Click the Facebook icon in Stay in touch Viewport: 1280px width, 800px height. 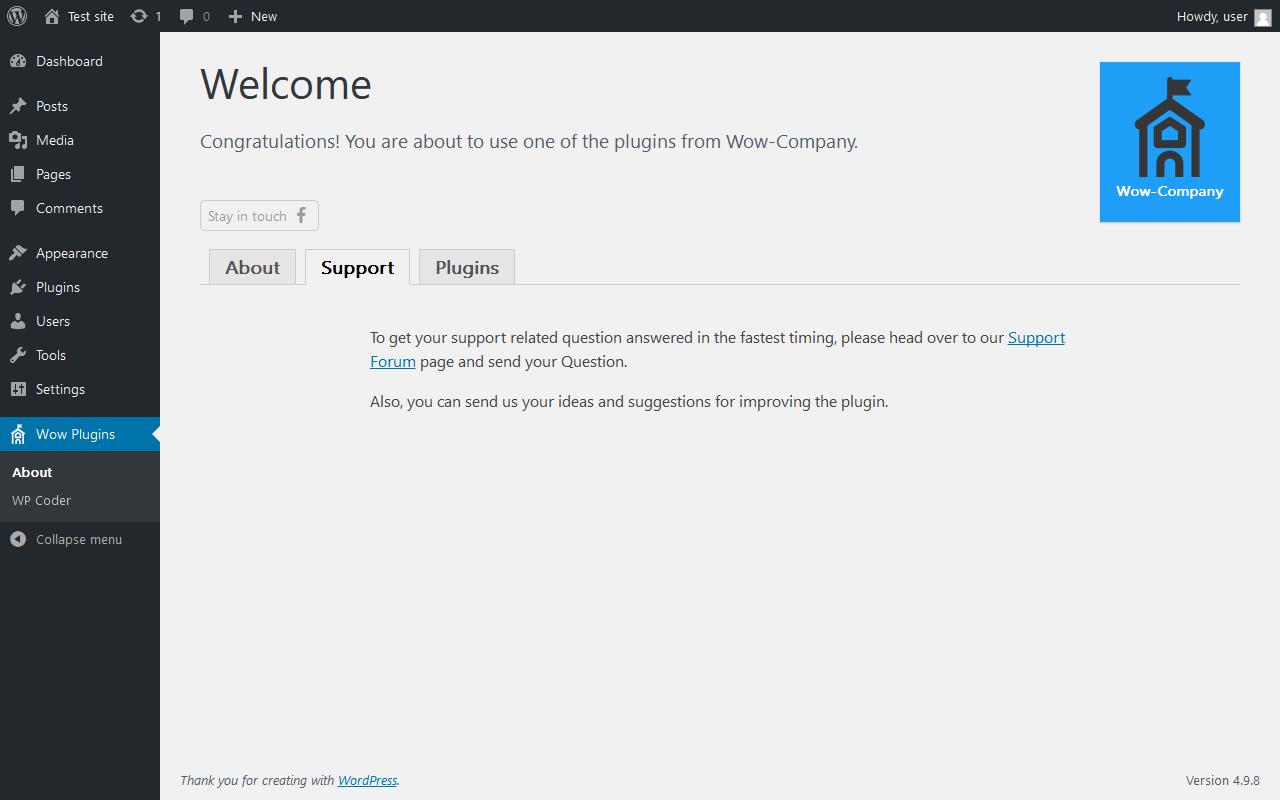tap(301, 215)
